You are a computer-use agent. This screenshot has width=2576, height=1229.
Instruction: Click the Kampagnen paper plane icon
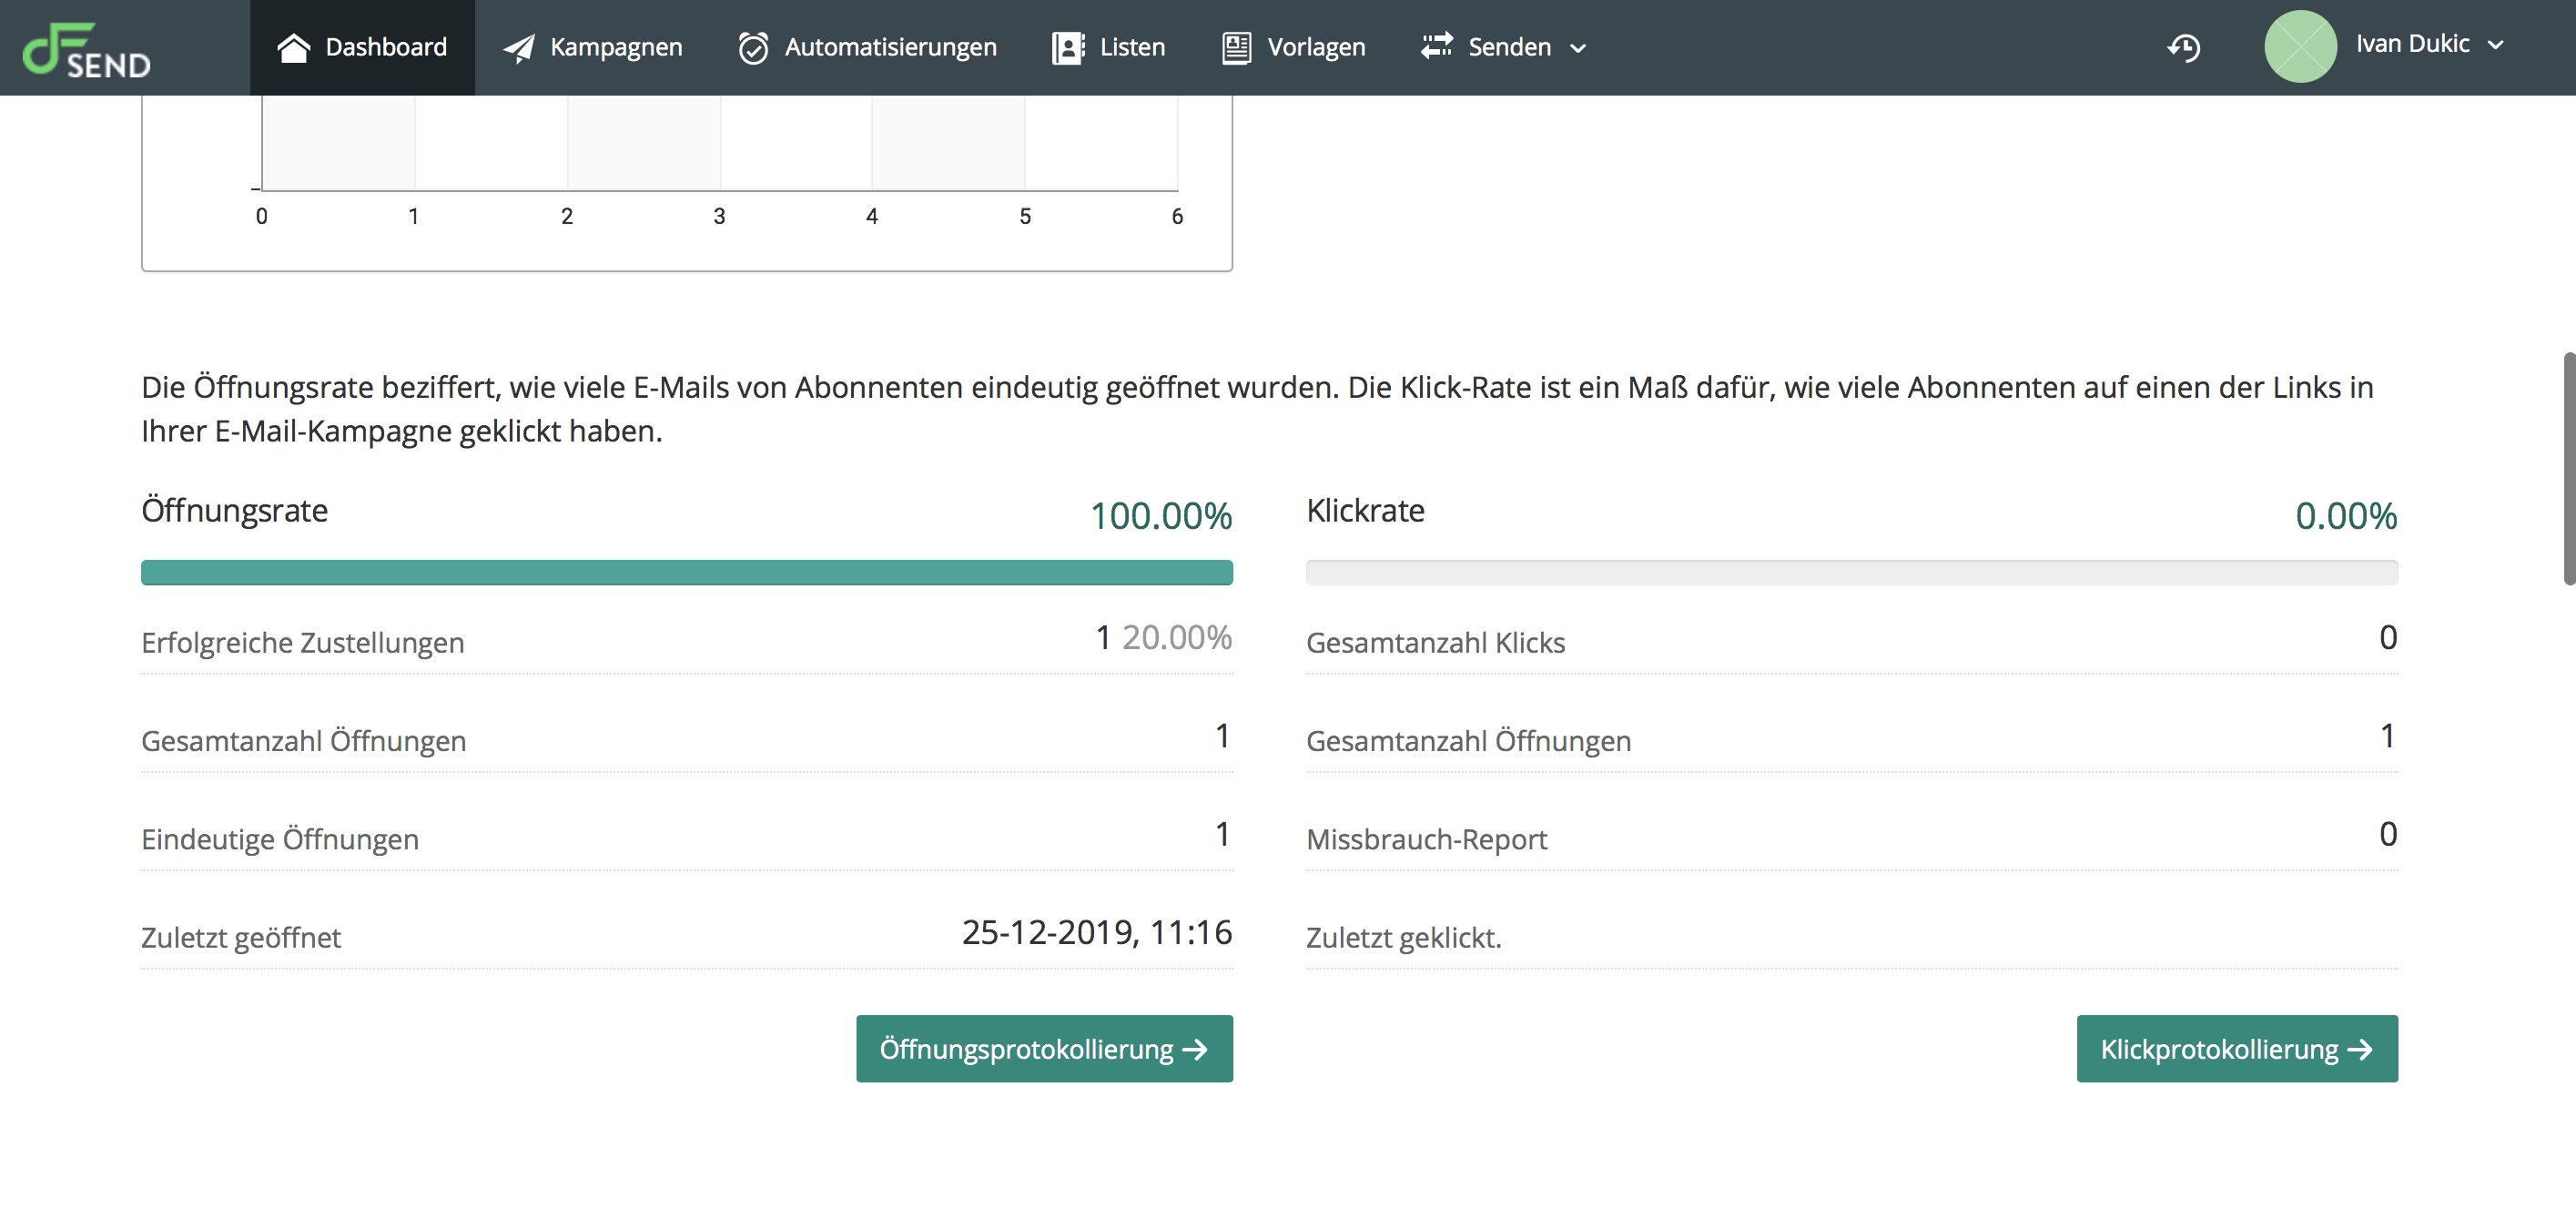point(518,48)
